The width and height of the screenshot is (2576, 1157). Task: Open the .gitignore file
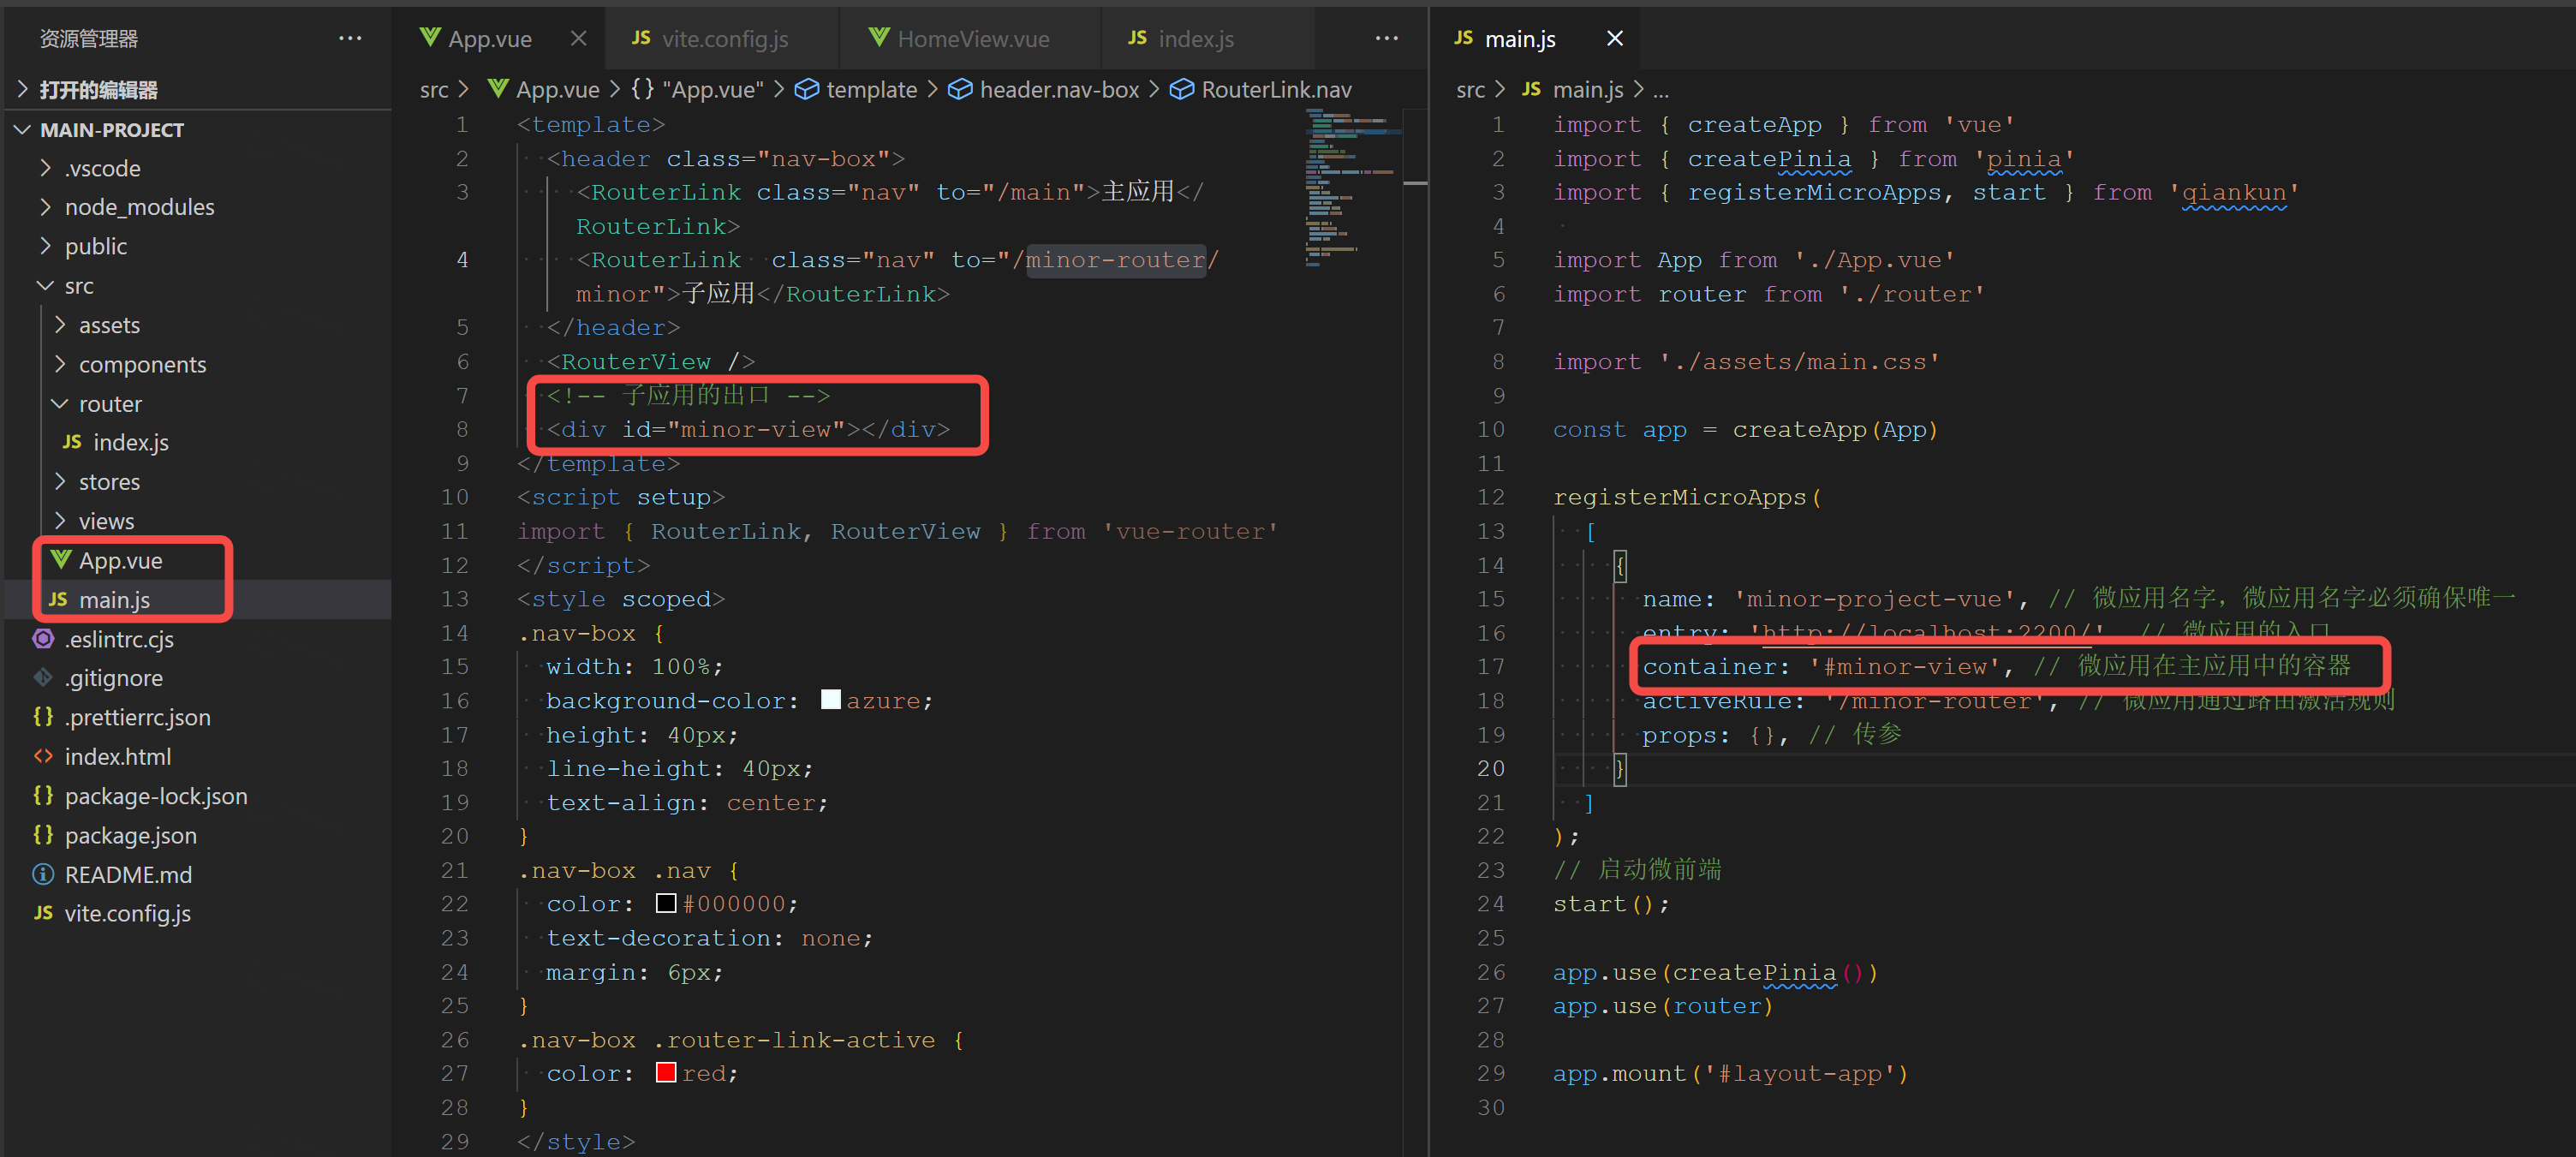[x=198, y=678]
